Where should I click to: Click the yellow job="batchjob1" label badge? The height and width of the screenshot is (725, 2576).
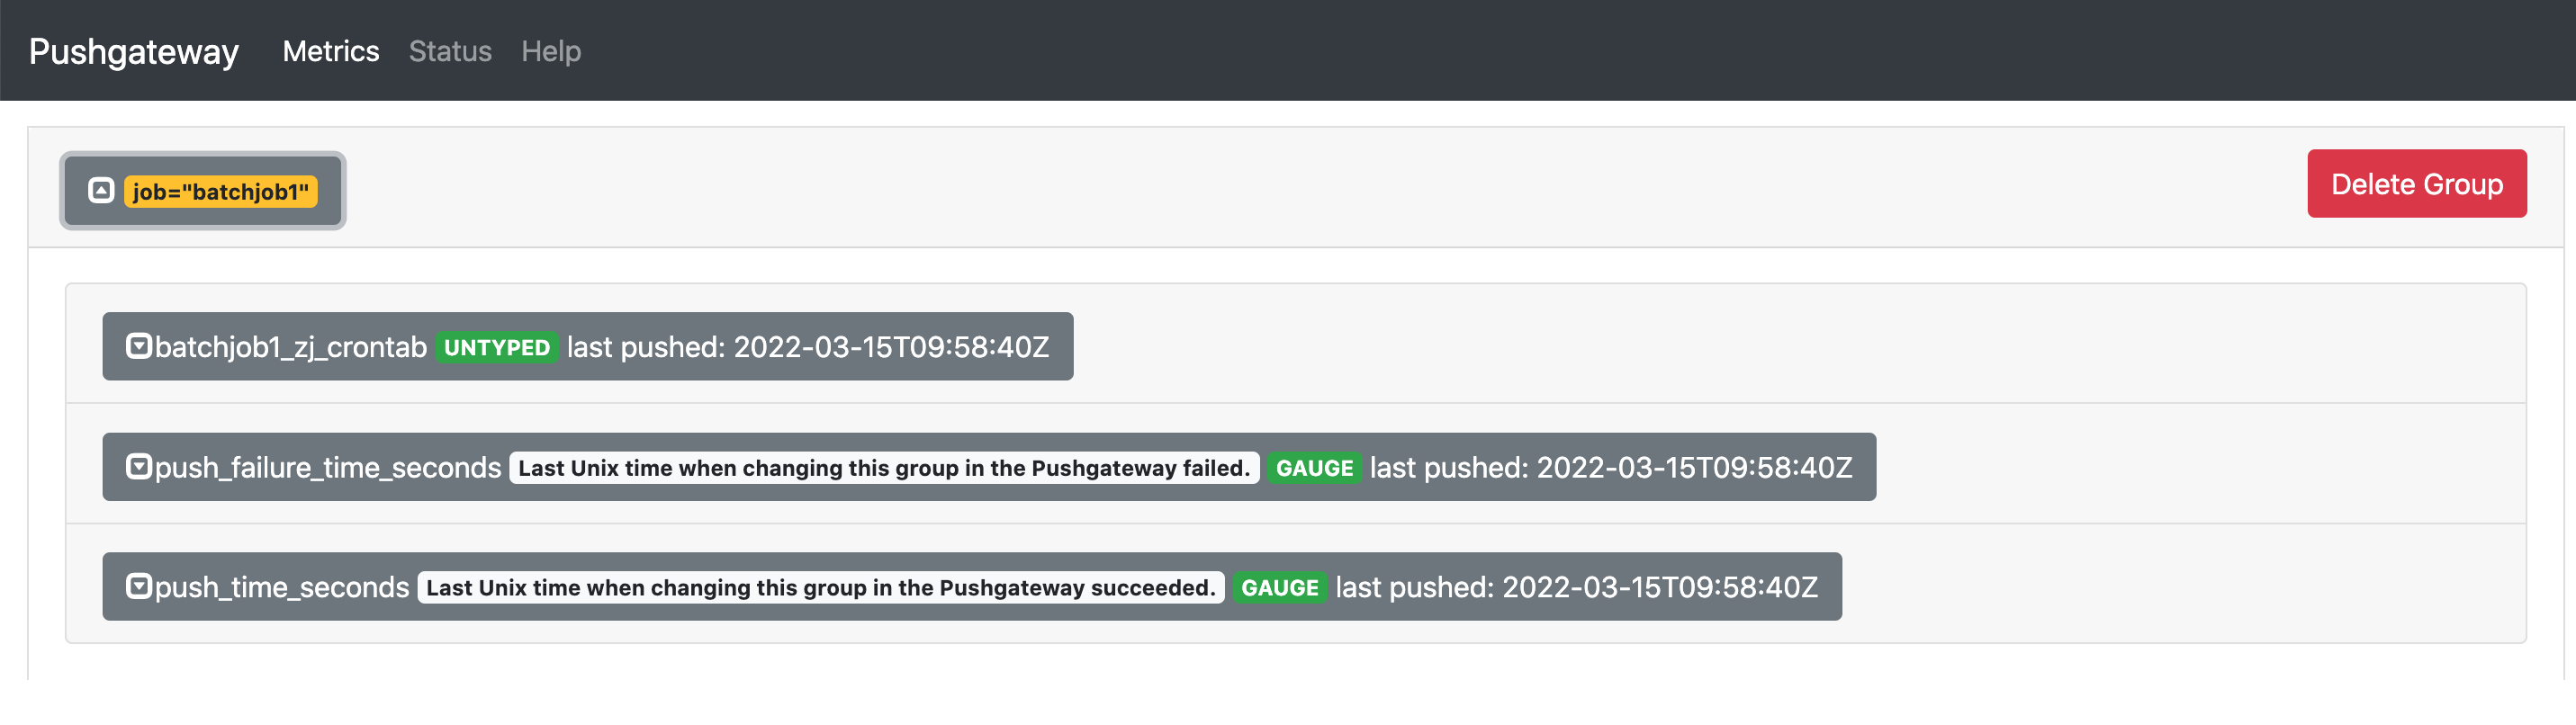(220, 191)
